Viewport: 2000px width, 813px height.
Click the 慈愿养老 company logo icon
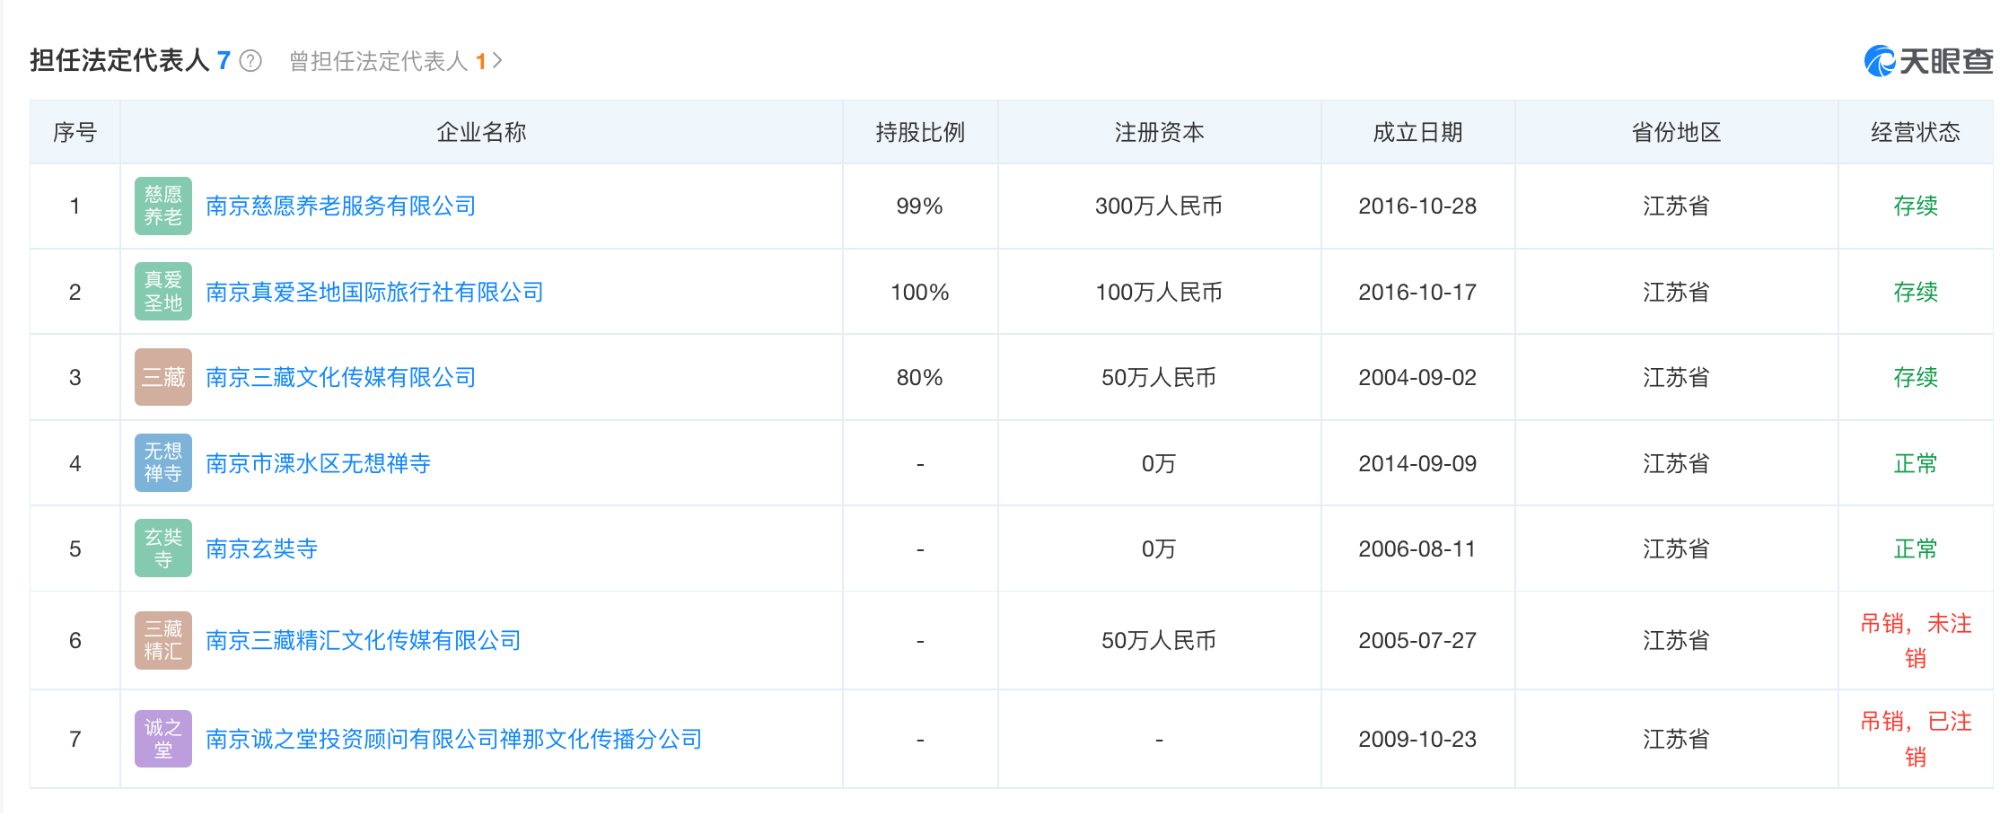[163, 206]
